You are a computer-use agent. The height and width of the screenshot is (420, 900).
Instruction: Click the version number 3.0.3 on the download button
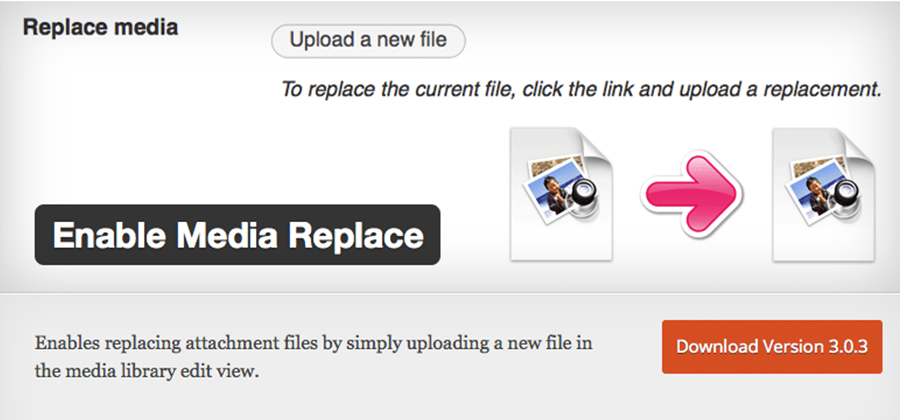pyautogui.click(x=842, y=347)
